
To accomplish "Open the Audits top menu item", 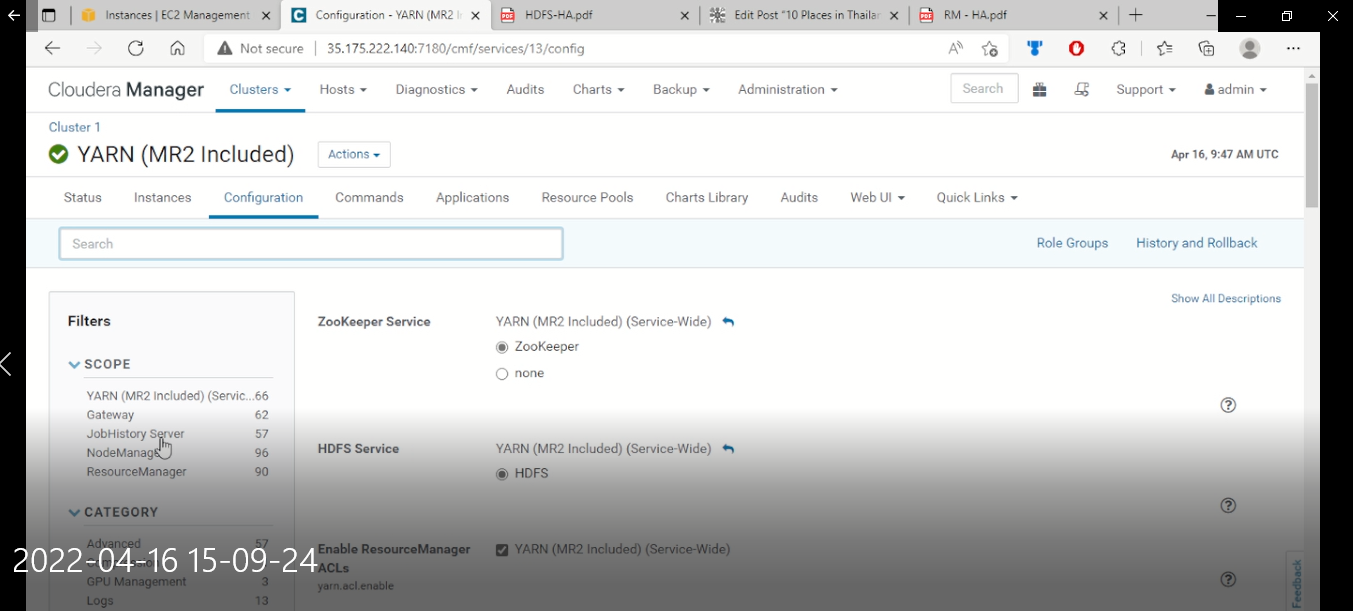I will click(525, 89).
